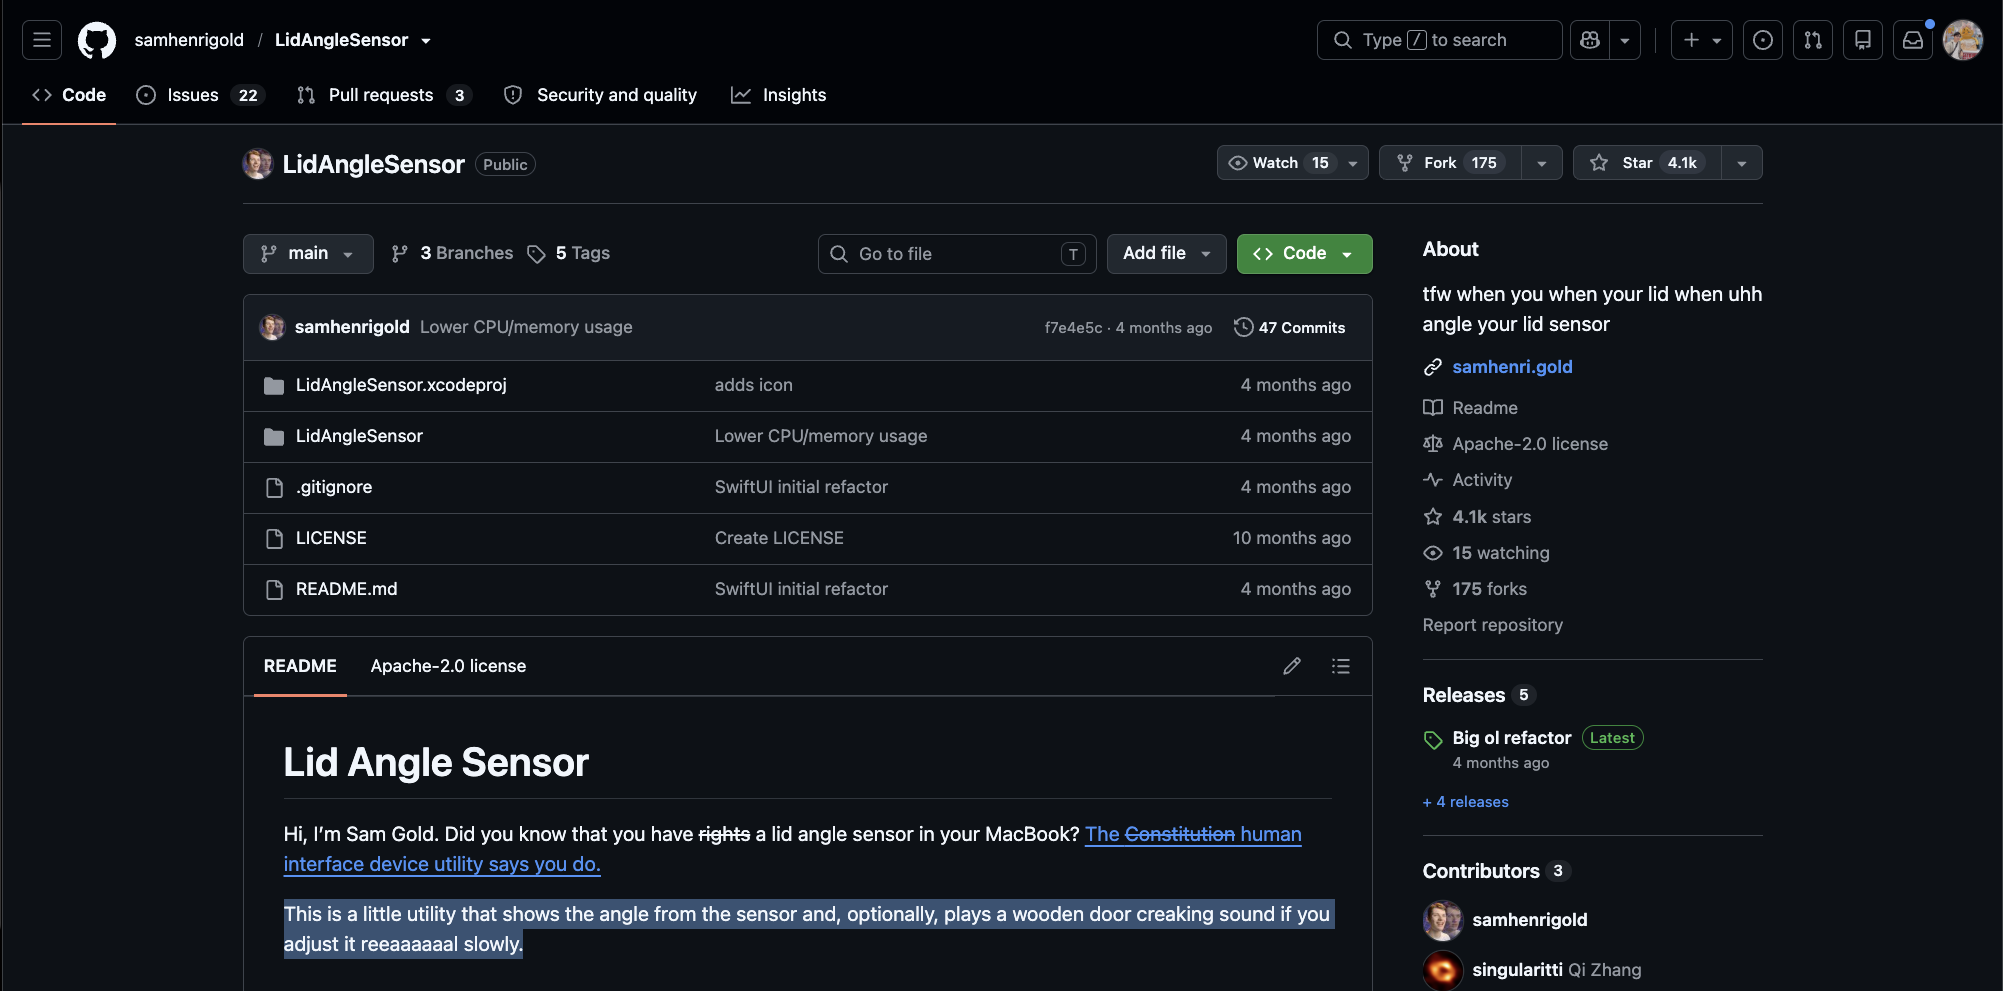Open the star lists dropdown arrow

tap(1742, 163)
